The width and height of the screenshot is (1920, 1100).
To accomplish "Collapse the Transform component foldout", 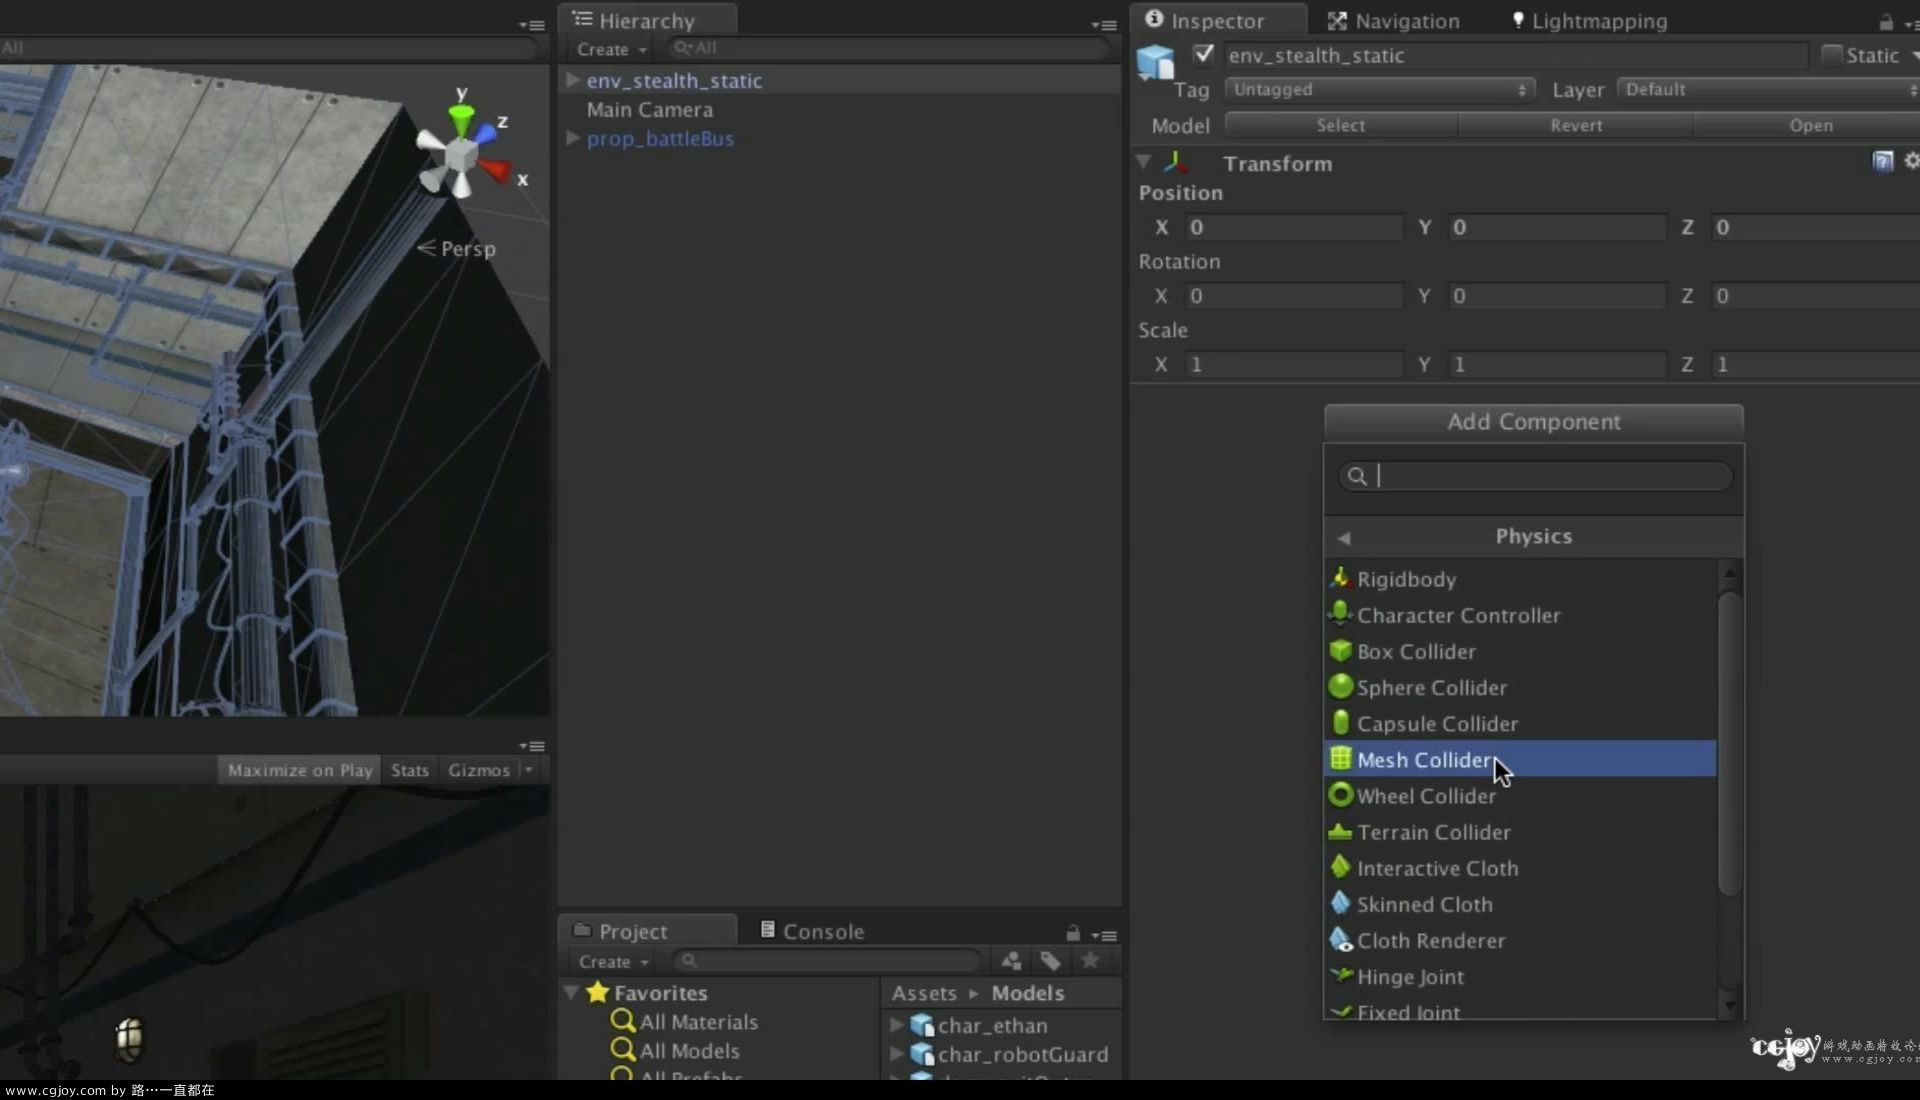I will [x=1144, y=161].
